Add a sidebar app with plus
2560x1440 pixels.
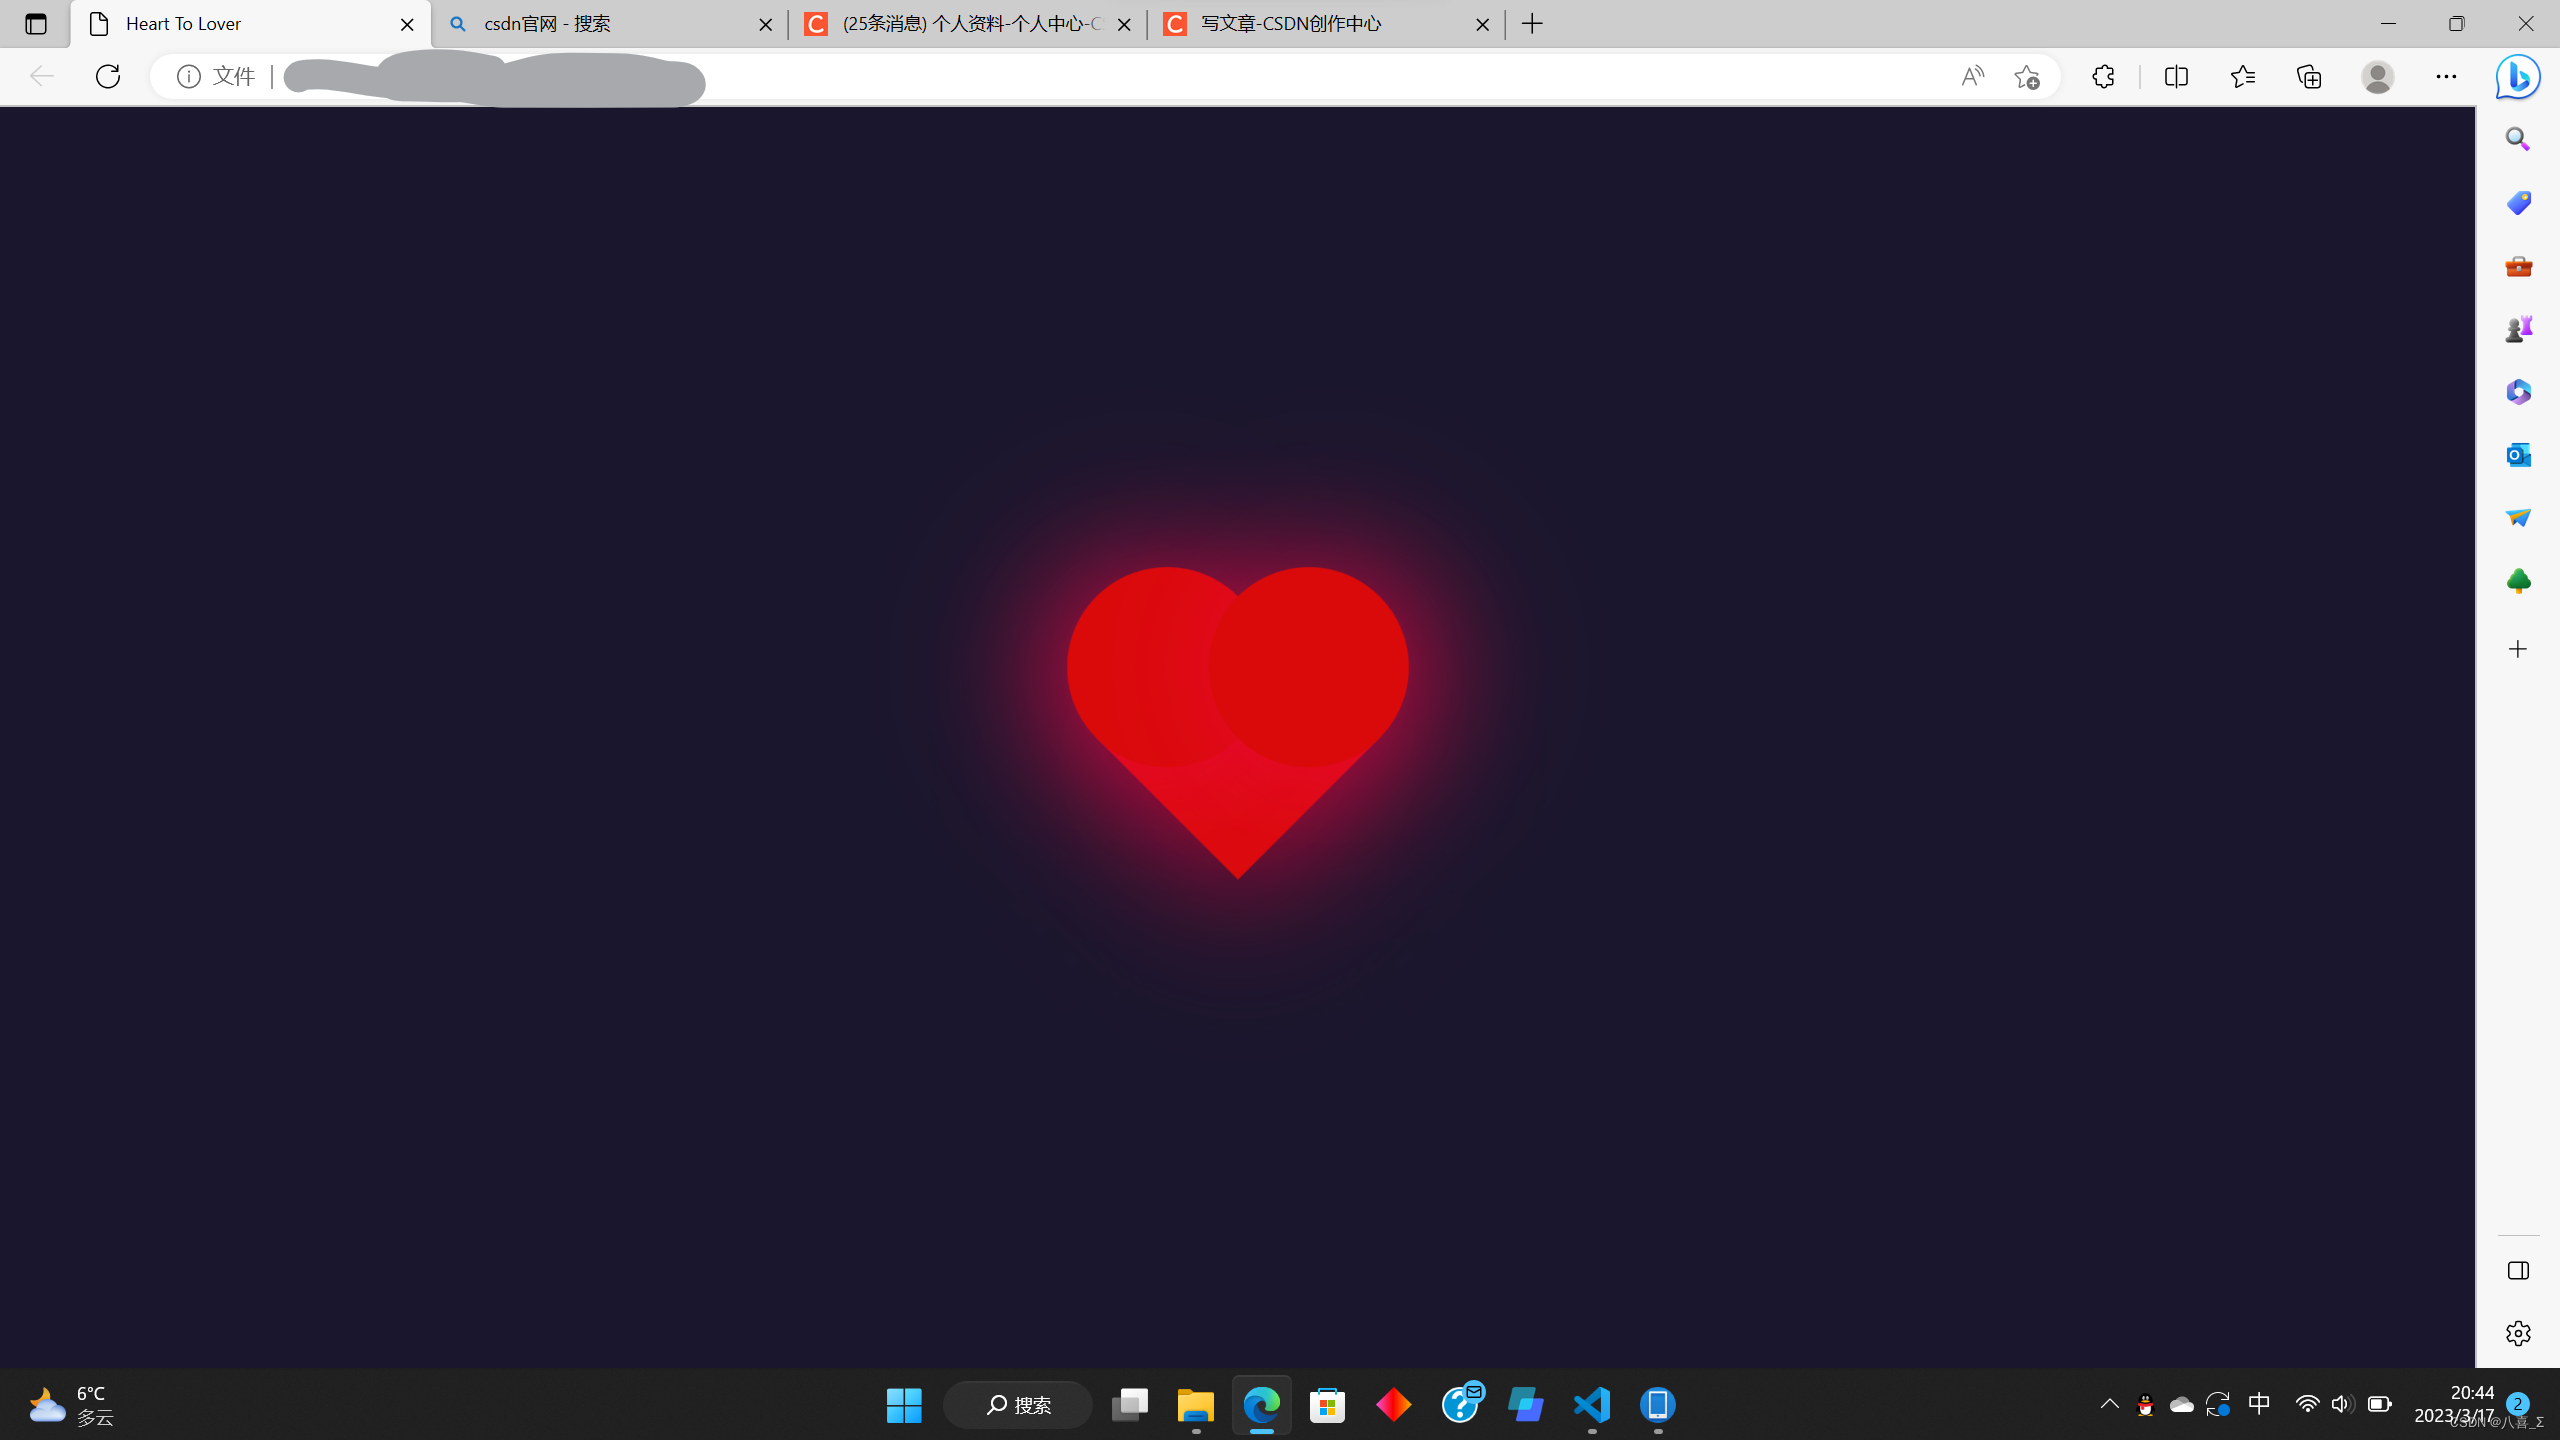click(x=2518, y=649)
